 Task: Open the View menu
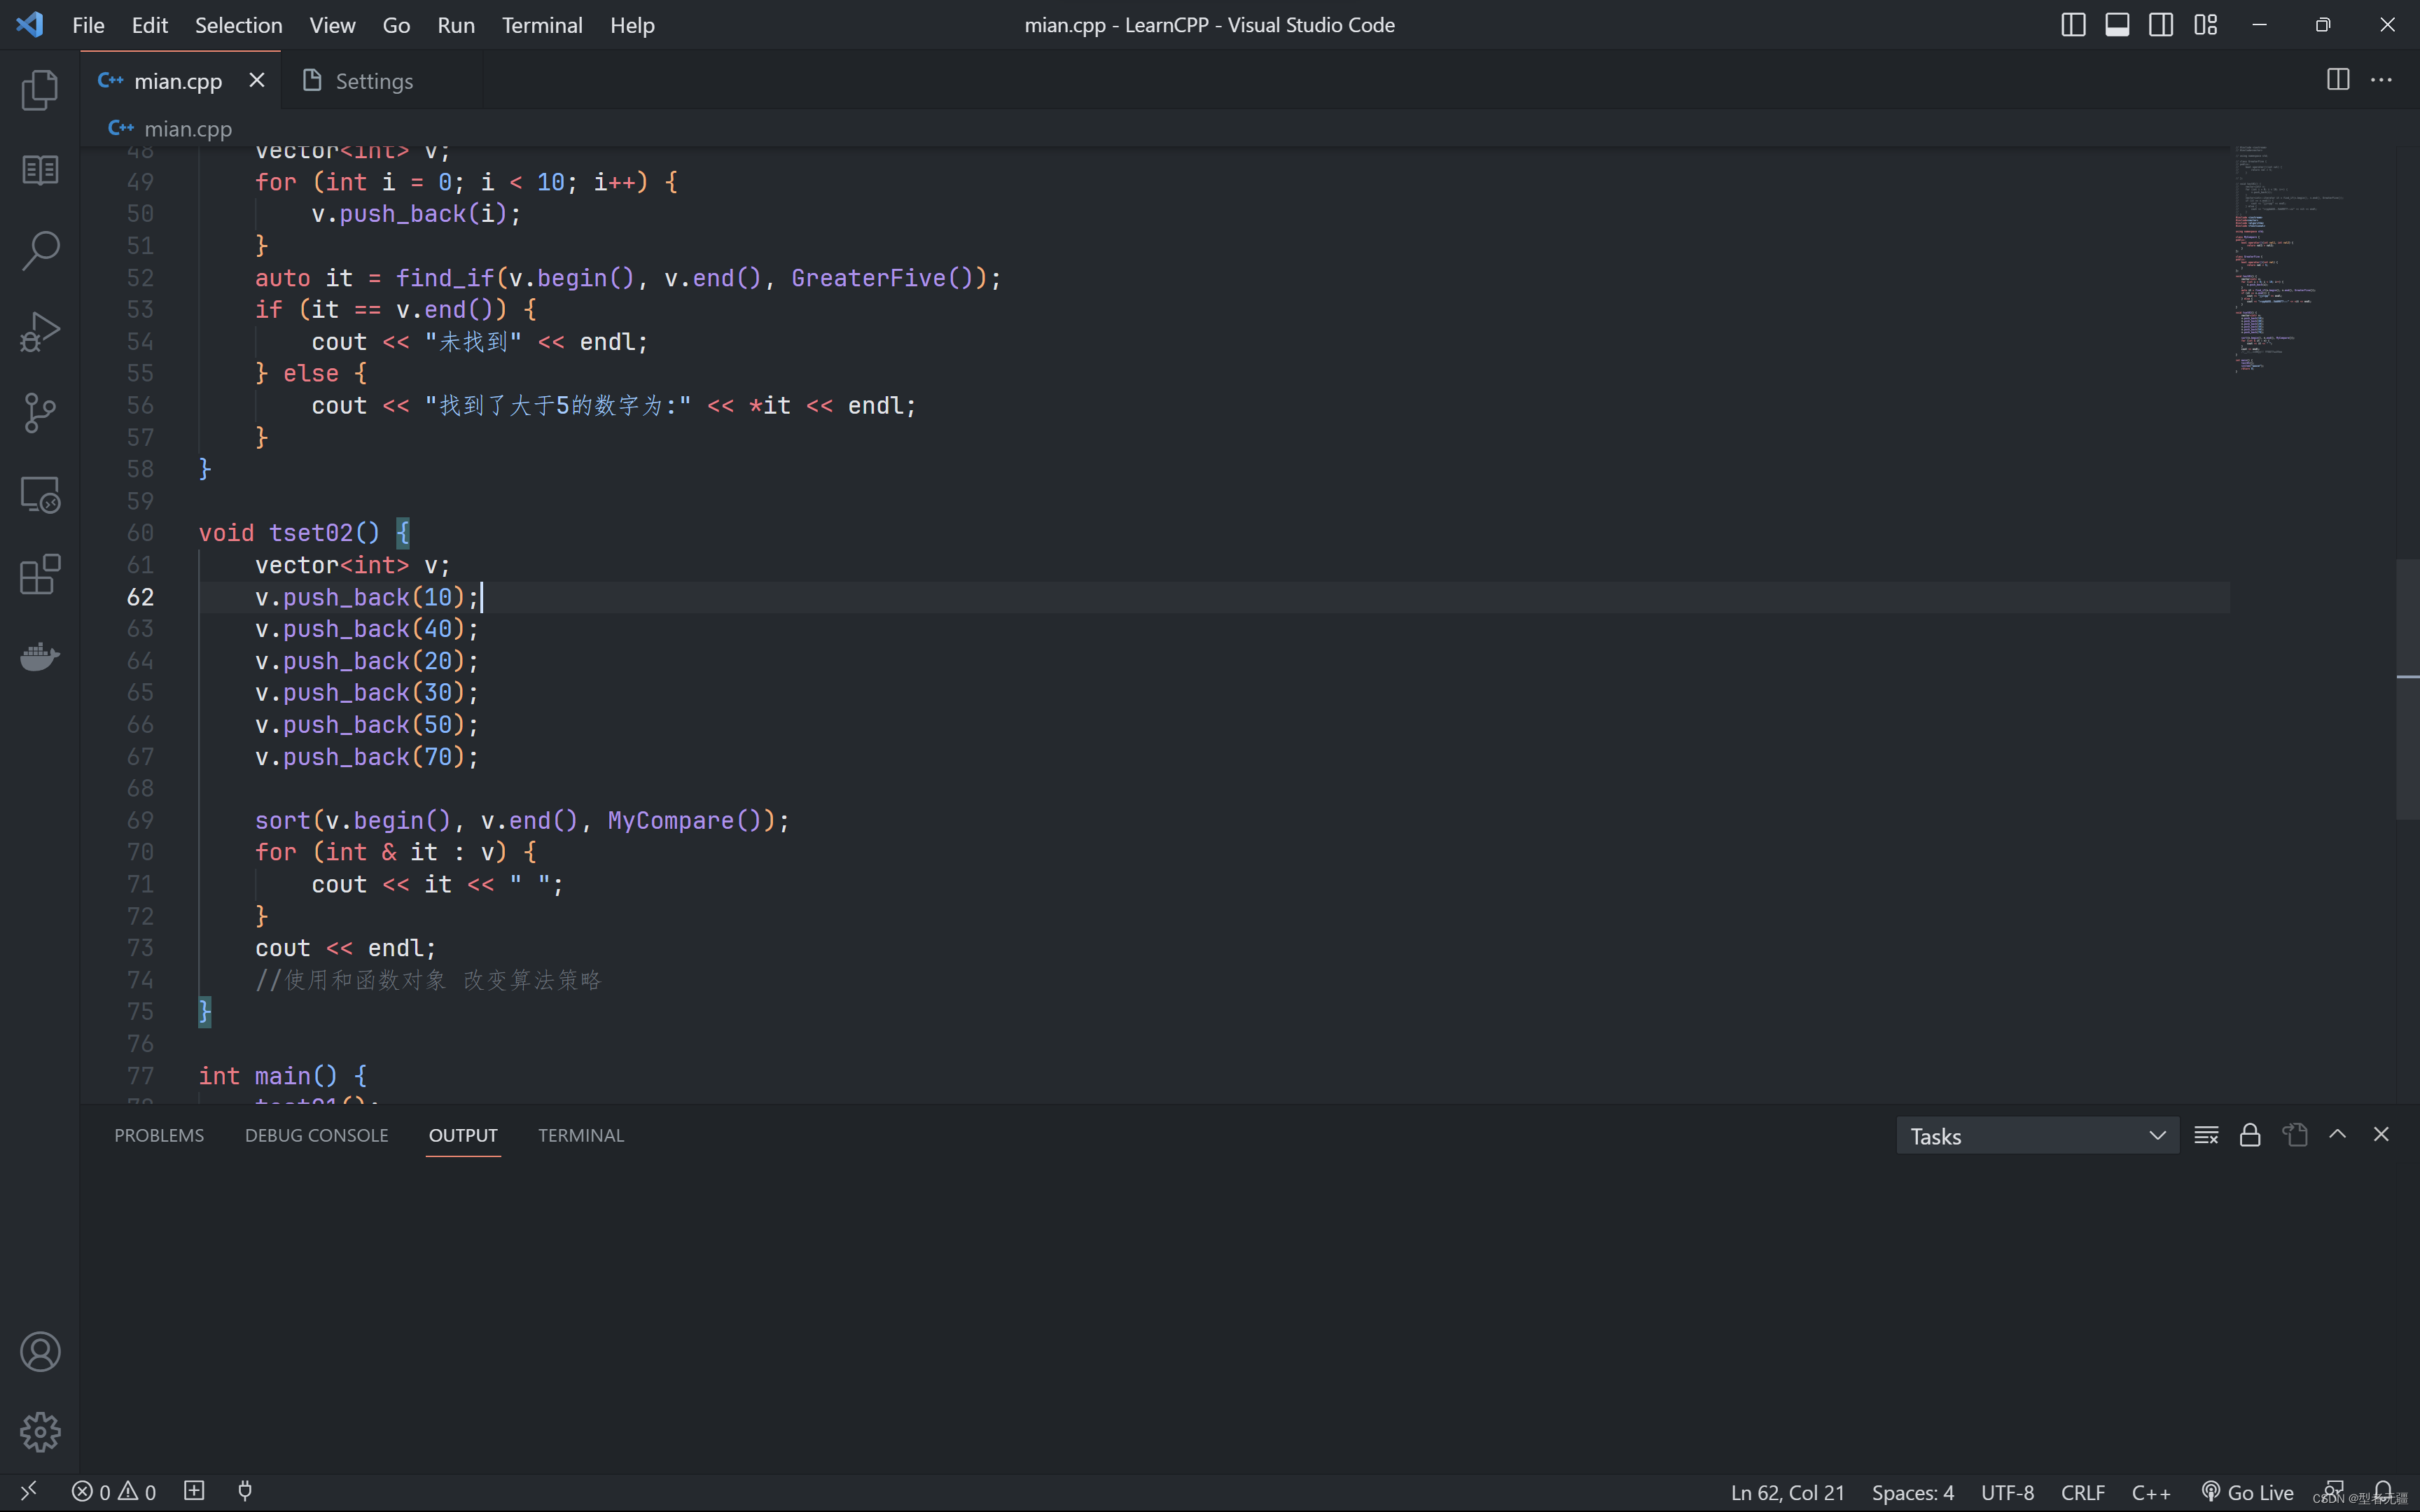click(332, 25)
